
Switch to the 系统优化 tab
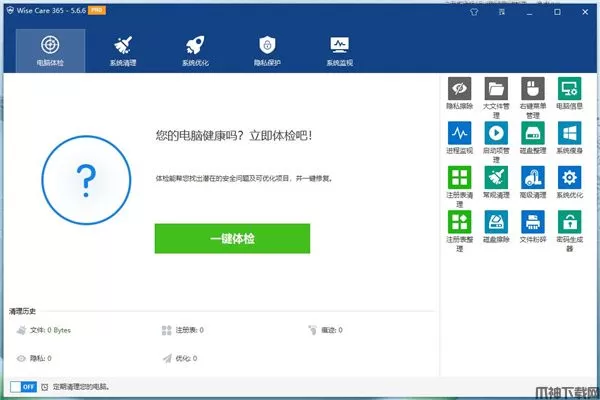[x=196, y=50]
